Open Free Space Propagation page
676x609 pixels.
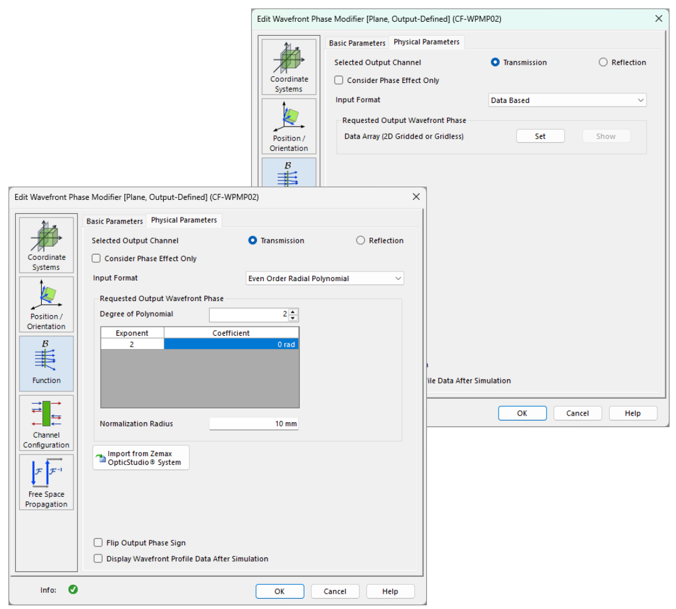coord(46,482)
